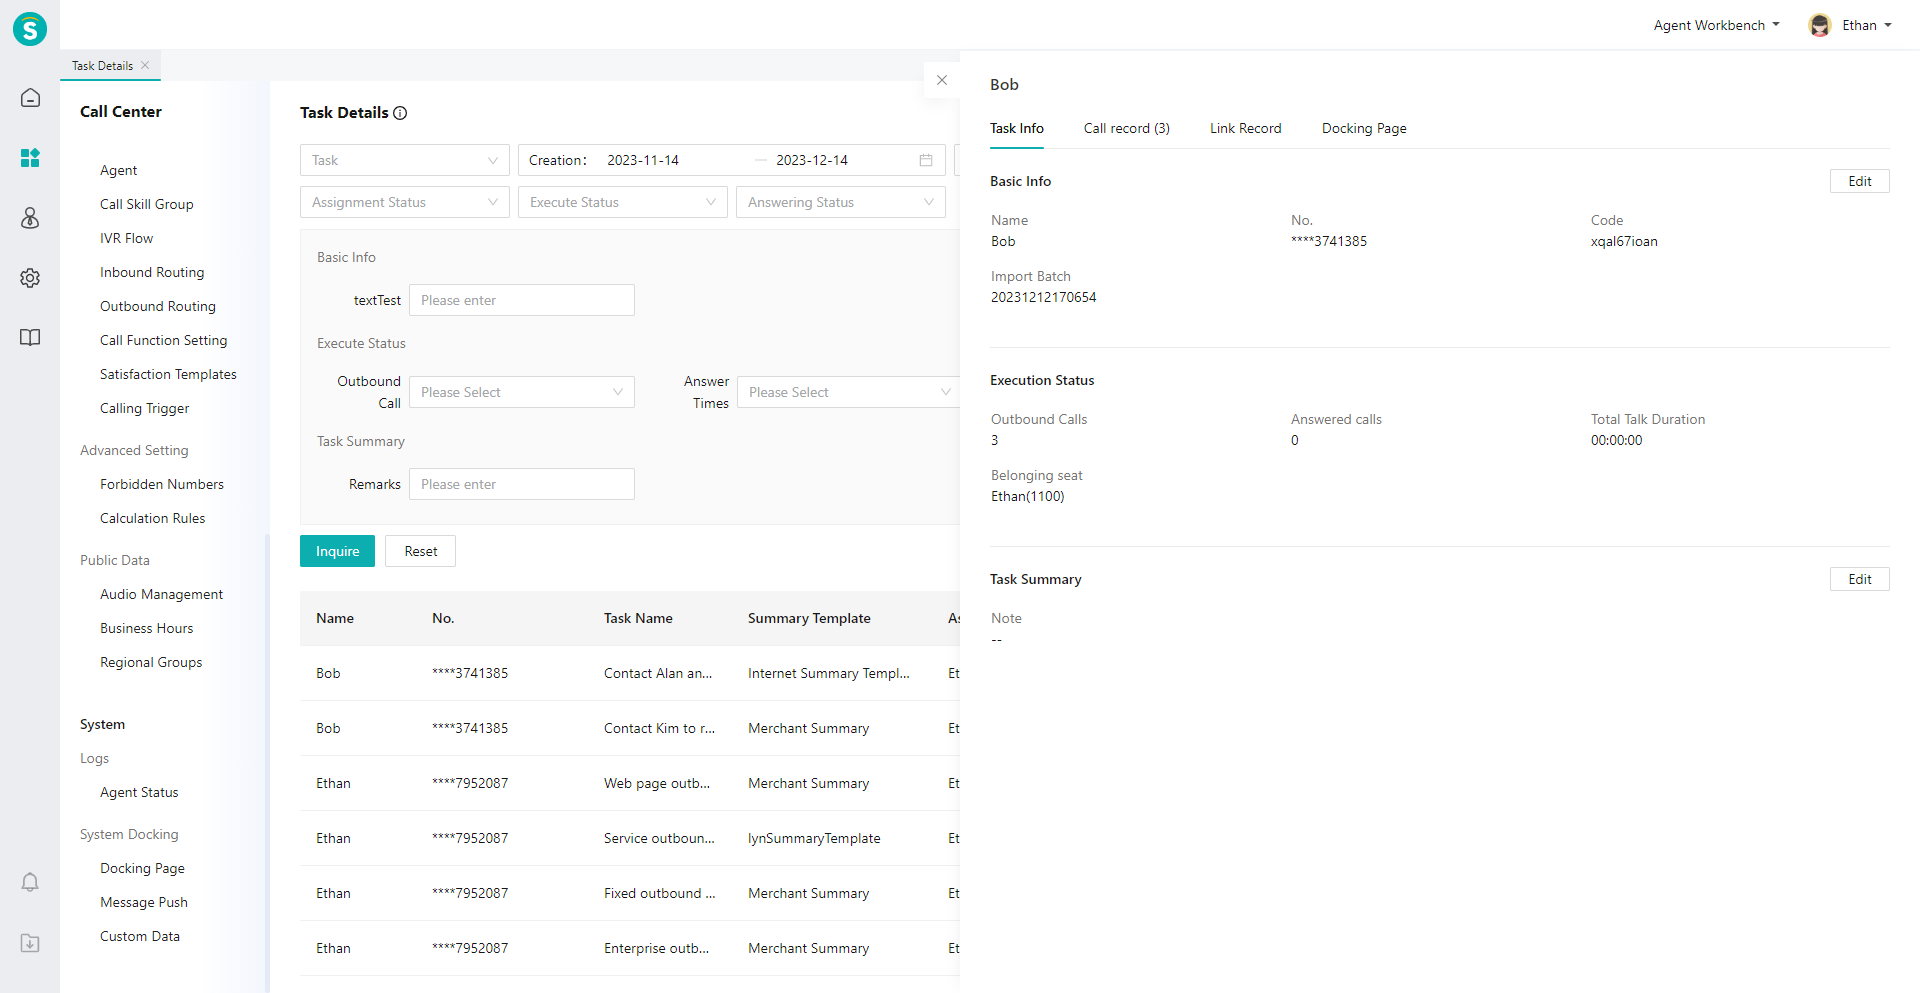1920x993 pixels.
Task: Close the Task Details tab with its X
Action: tap(145, 65)
